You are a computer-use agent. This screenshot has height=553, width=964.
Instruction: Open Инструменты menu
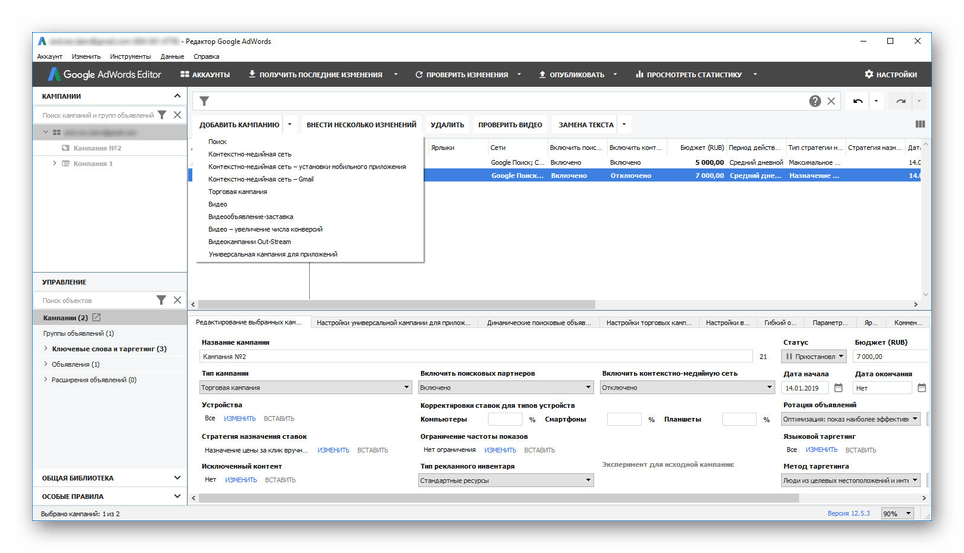[130, 57]
